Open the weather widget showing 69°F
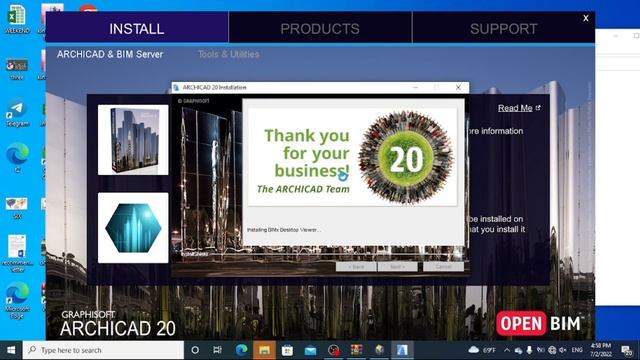The width and height of the screenshot is (640, 360). (x=482, y=350)
